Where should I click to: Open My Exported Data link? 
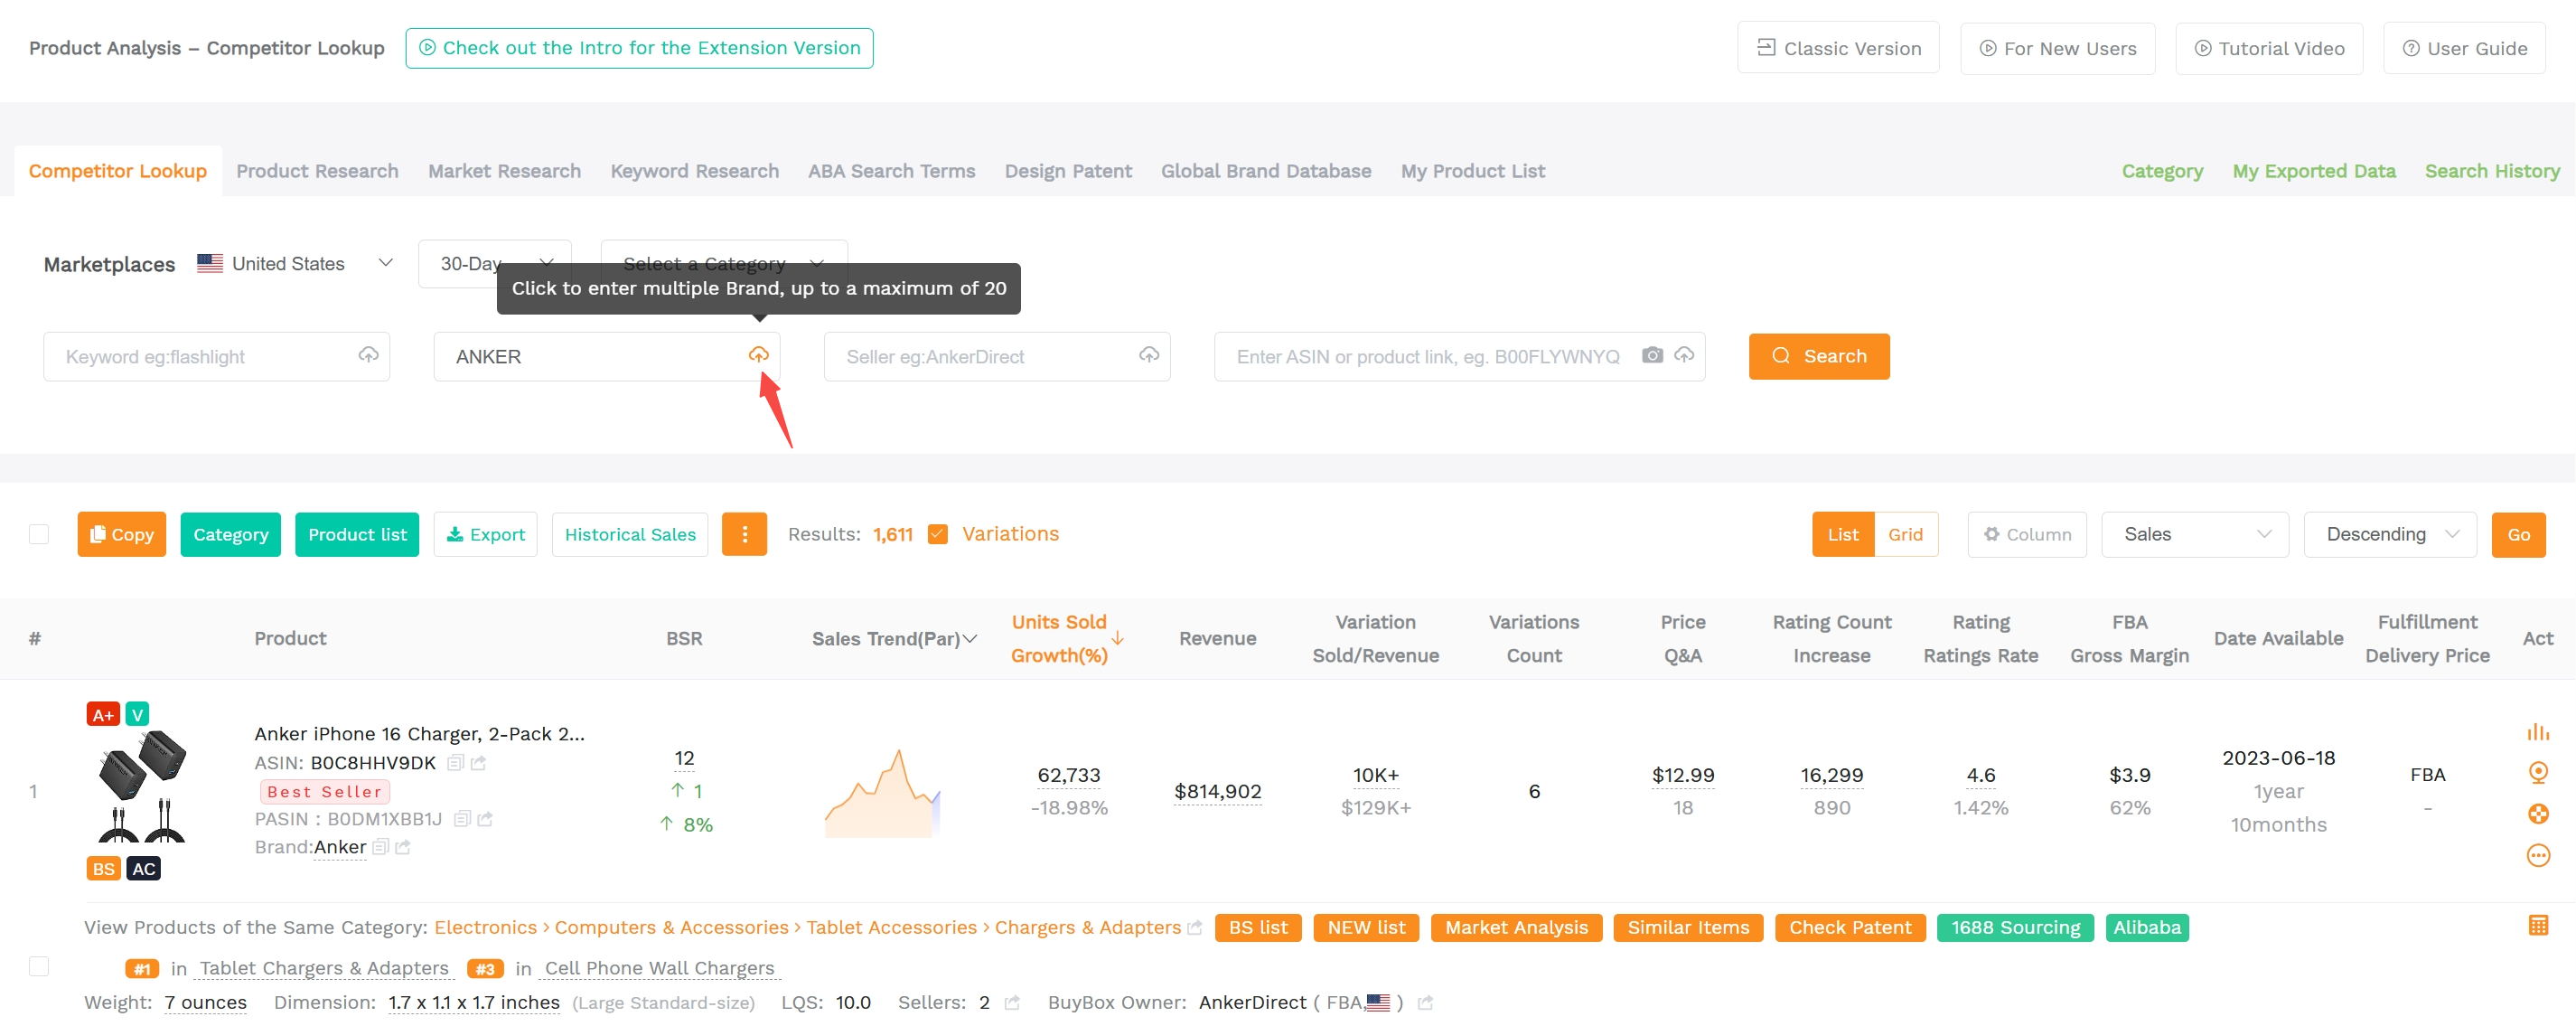[2313, 171]
